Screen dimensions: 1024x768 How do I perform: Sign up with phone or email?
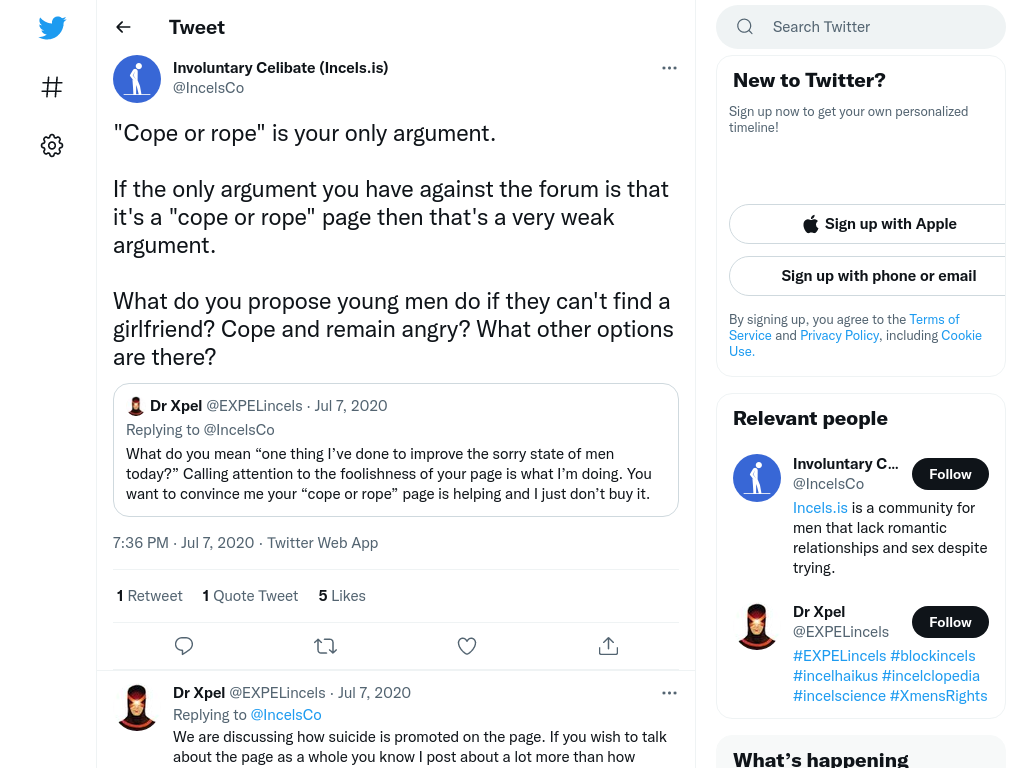pyautogui.click(x=875, y=276)
